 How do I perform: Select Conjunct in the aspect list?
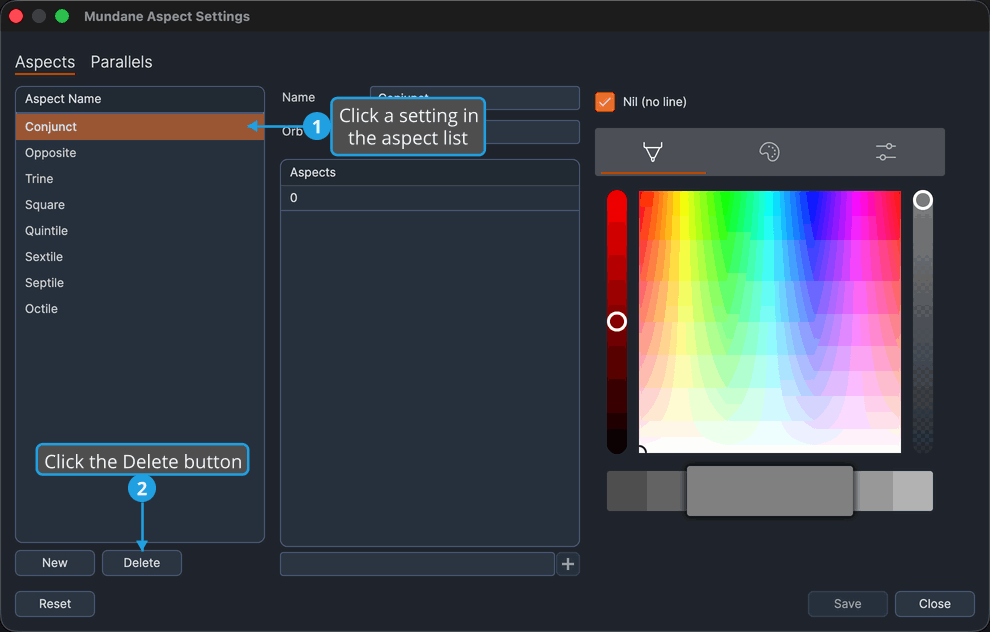[140, 126]
